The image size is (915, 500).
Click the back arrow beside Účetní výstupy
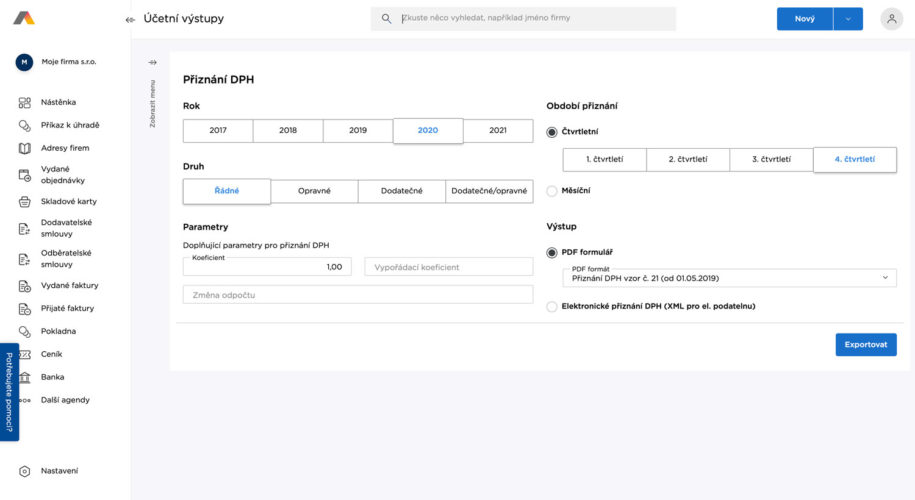tap(130, 19)
